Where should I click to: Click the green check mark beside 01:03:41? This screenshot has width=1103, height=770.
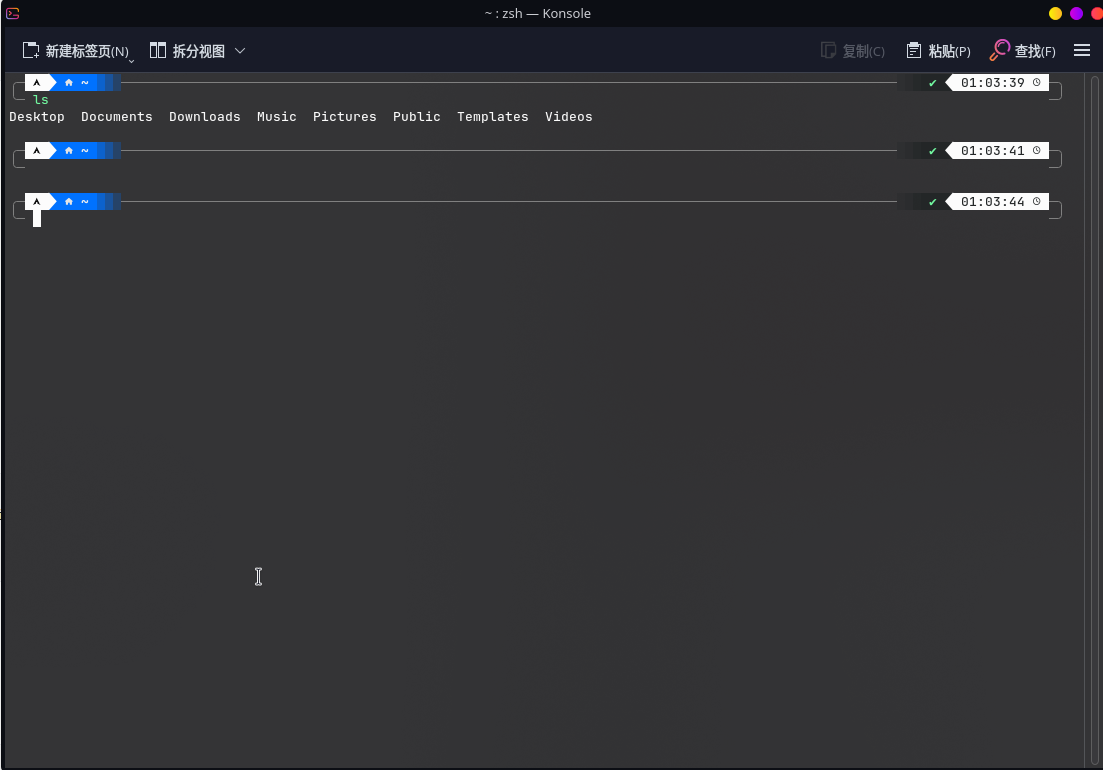tap(933, 151)
